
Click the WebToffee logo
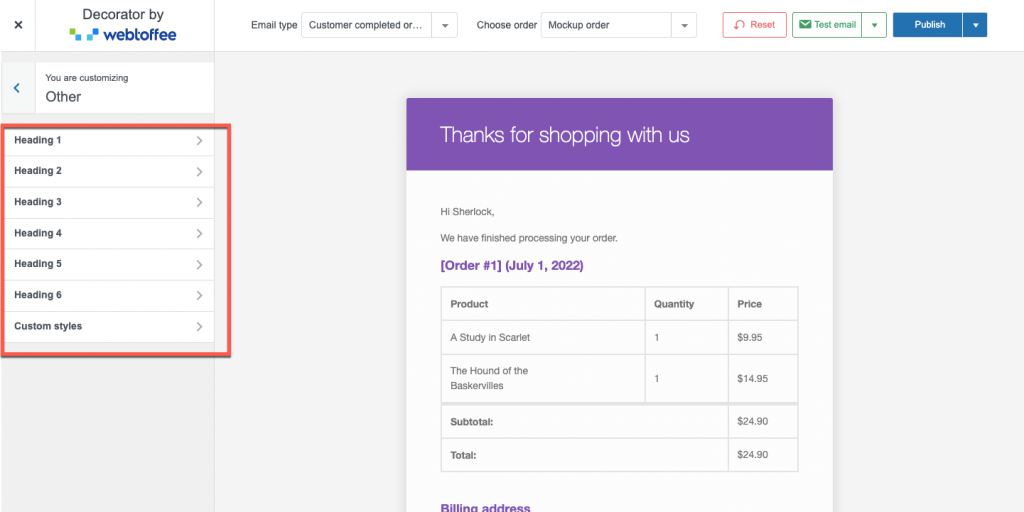click(x=124, y=34)
